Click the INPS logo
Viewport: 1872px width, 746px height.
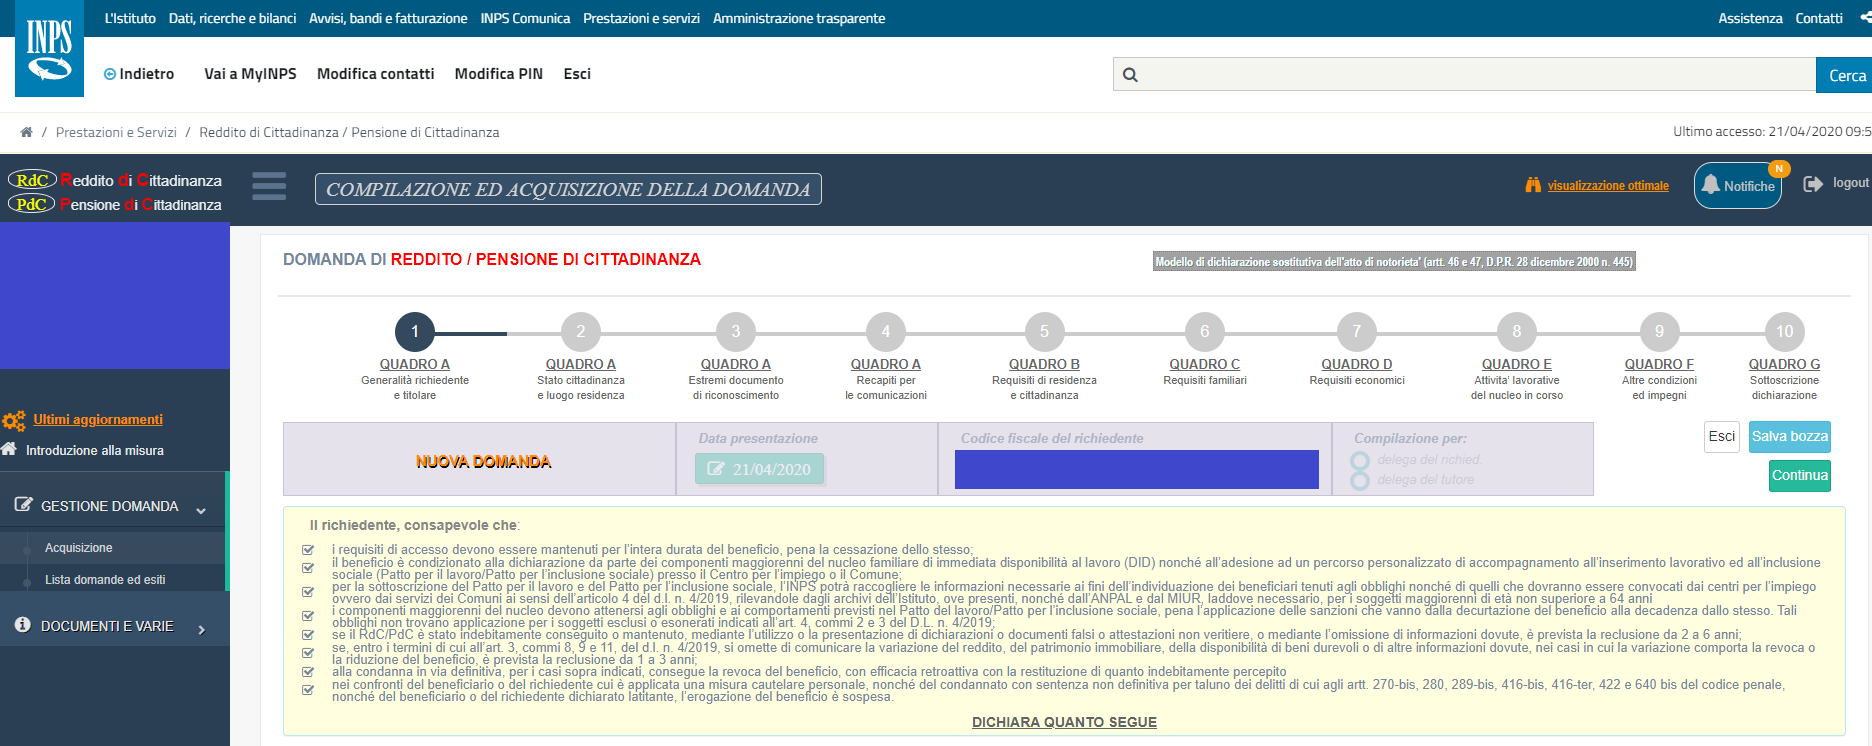coord(49,48)
